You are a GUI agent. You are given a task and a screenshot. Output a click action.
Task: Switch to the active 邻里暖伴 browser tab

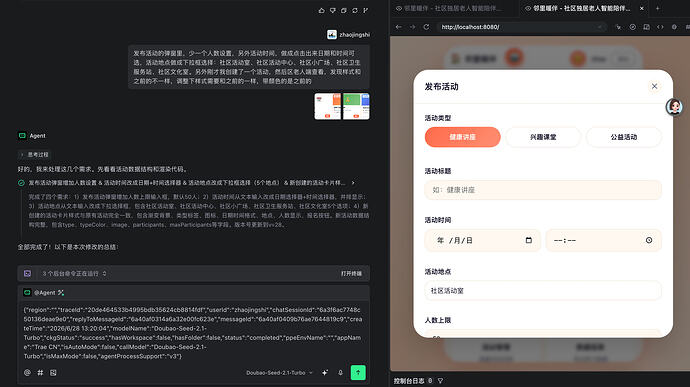tap(579, 8)
